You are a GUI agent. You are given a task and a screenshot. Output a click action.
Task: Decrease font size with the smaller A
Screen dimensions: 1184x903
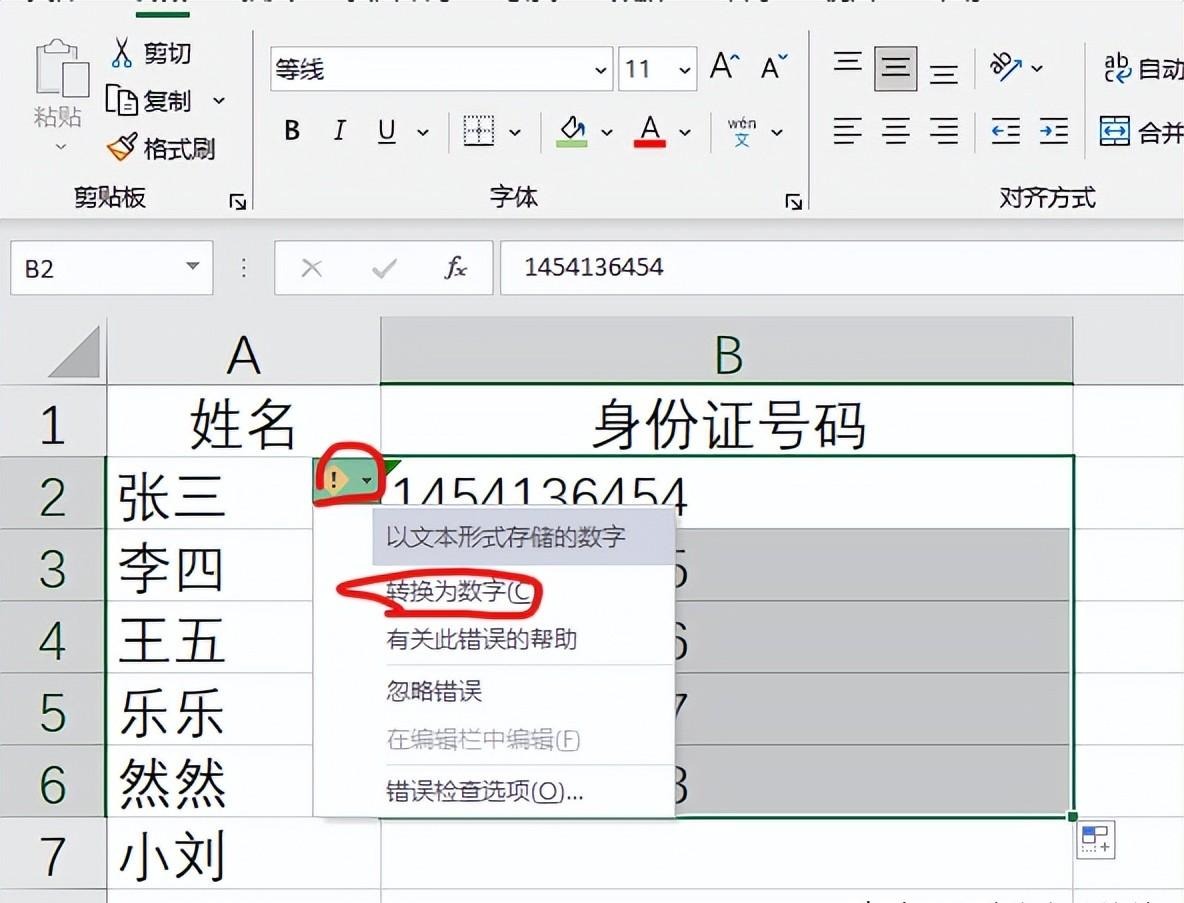[774, 66]
